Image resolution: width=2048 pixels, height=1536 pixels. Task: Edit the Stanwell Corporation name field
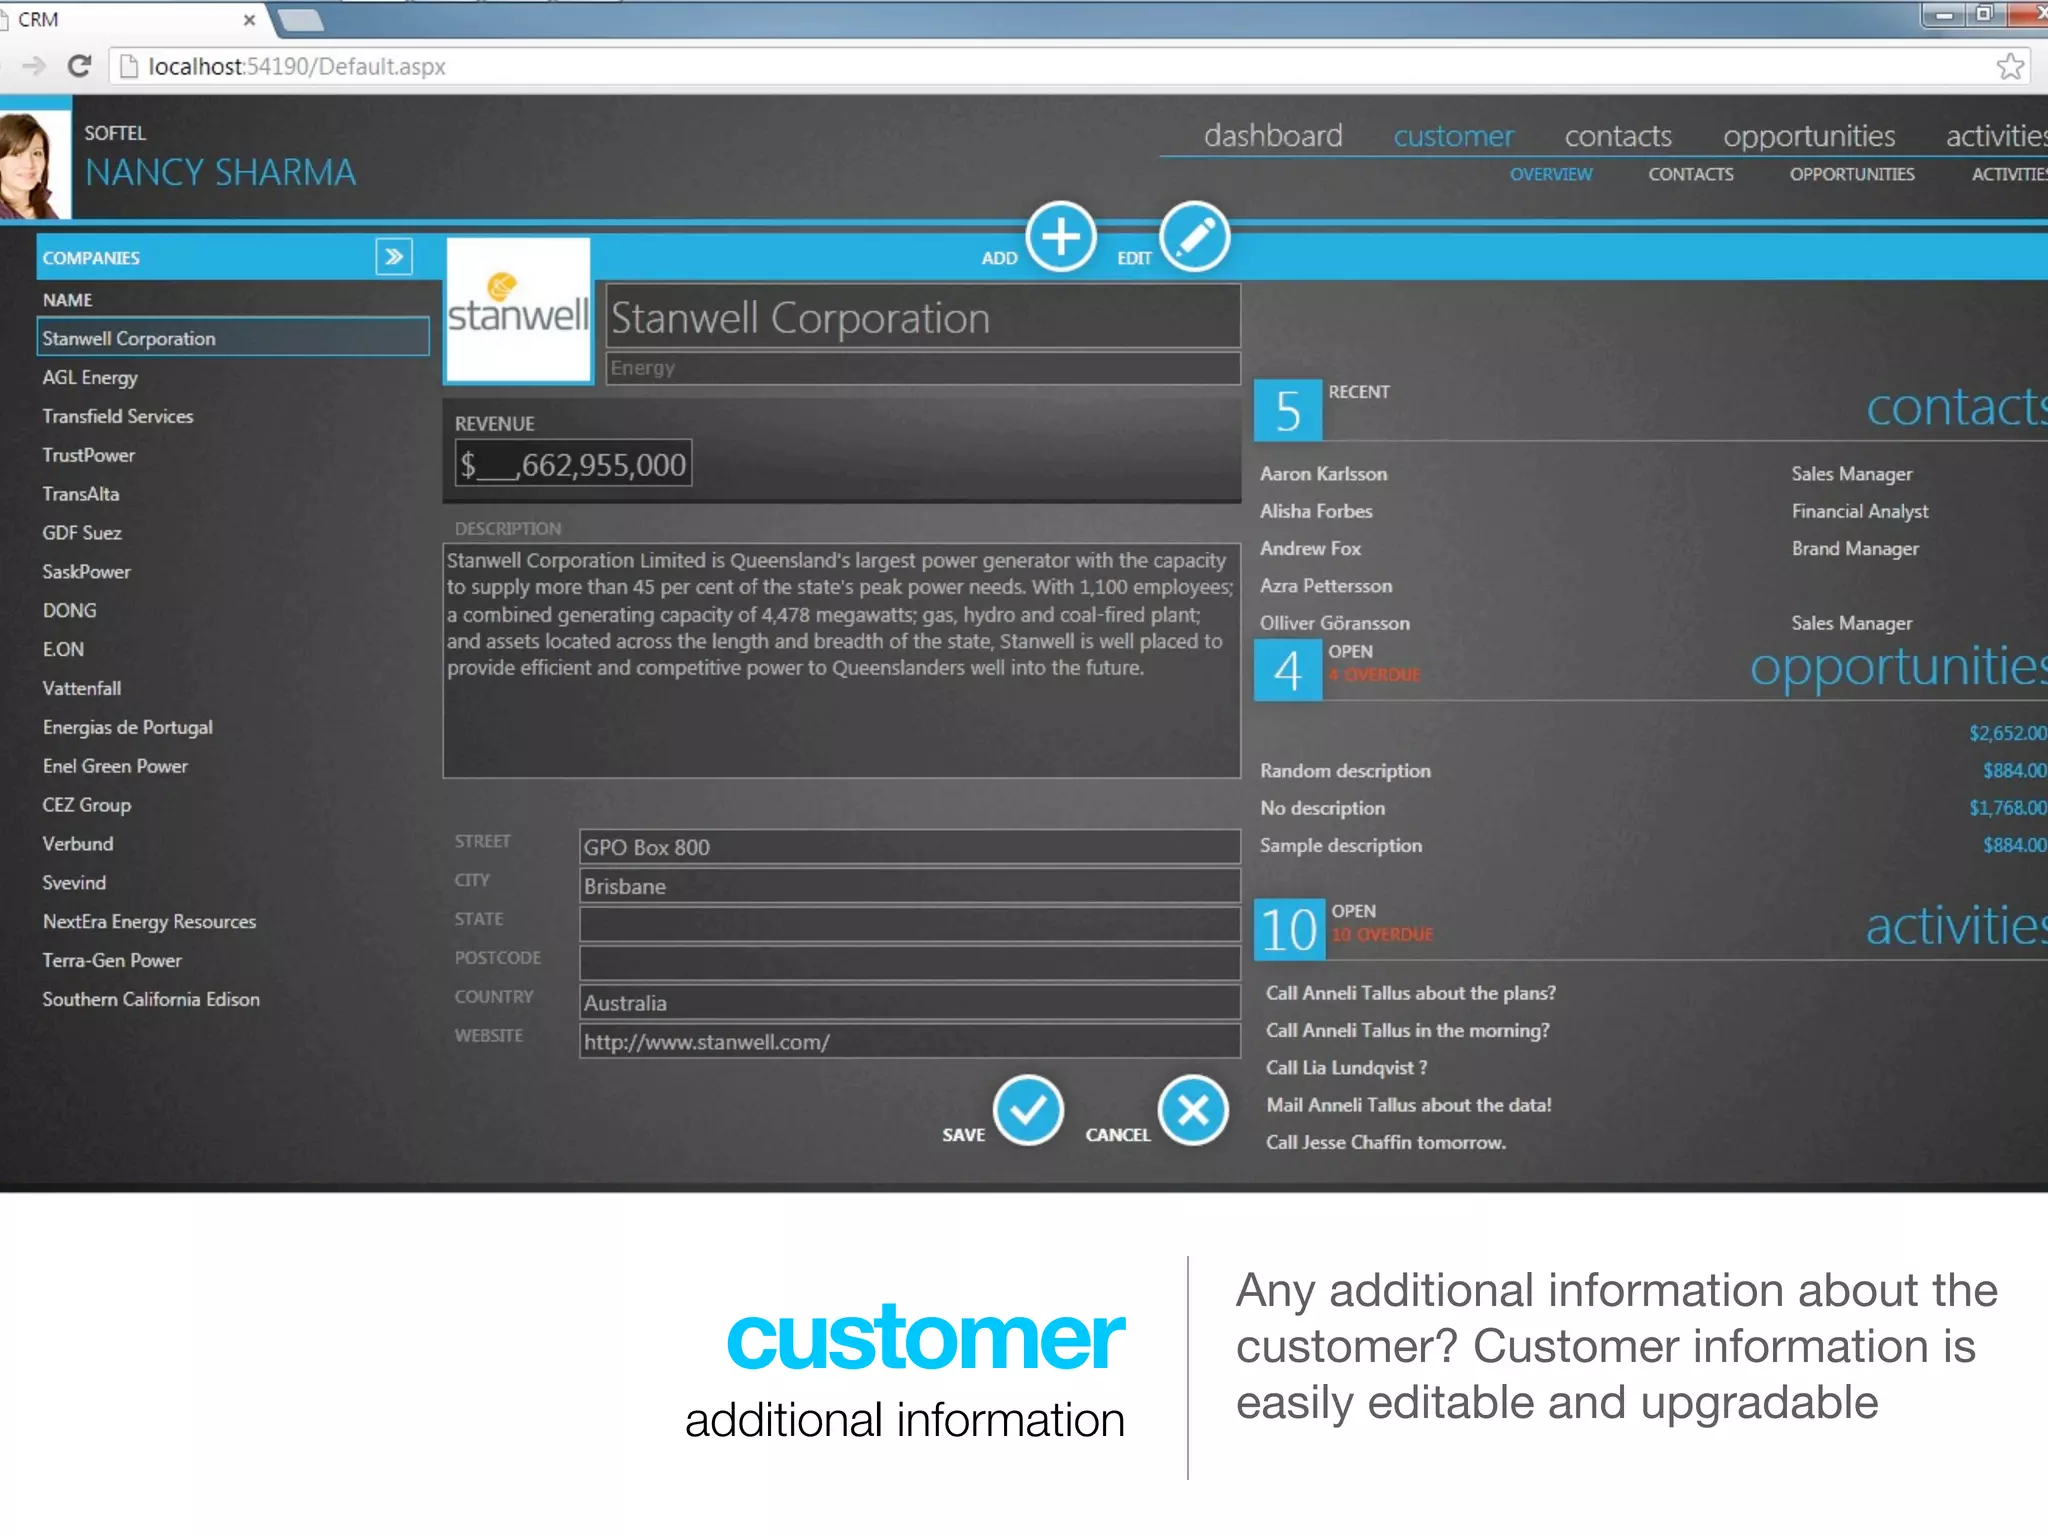[923, 317]
